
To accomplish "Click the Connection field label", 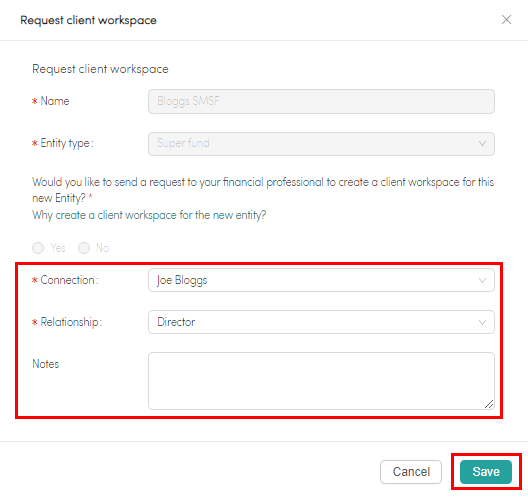I will point(69,280).
